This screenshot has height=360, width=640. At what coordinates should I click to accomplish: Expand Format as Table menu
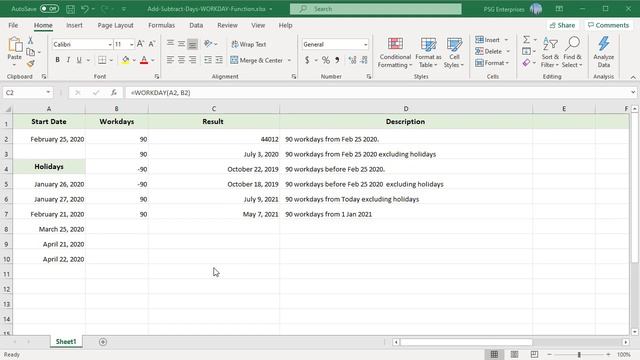point(428,52)
